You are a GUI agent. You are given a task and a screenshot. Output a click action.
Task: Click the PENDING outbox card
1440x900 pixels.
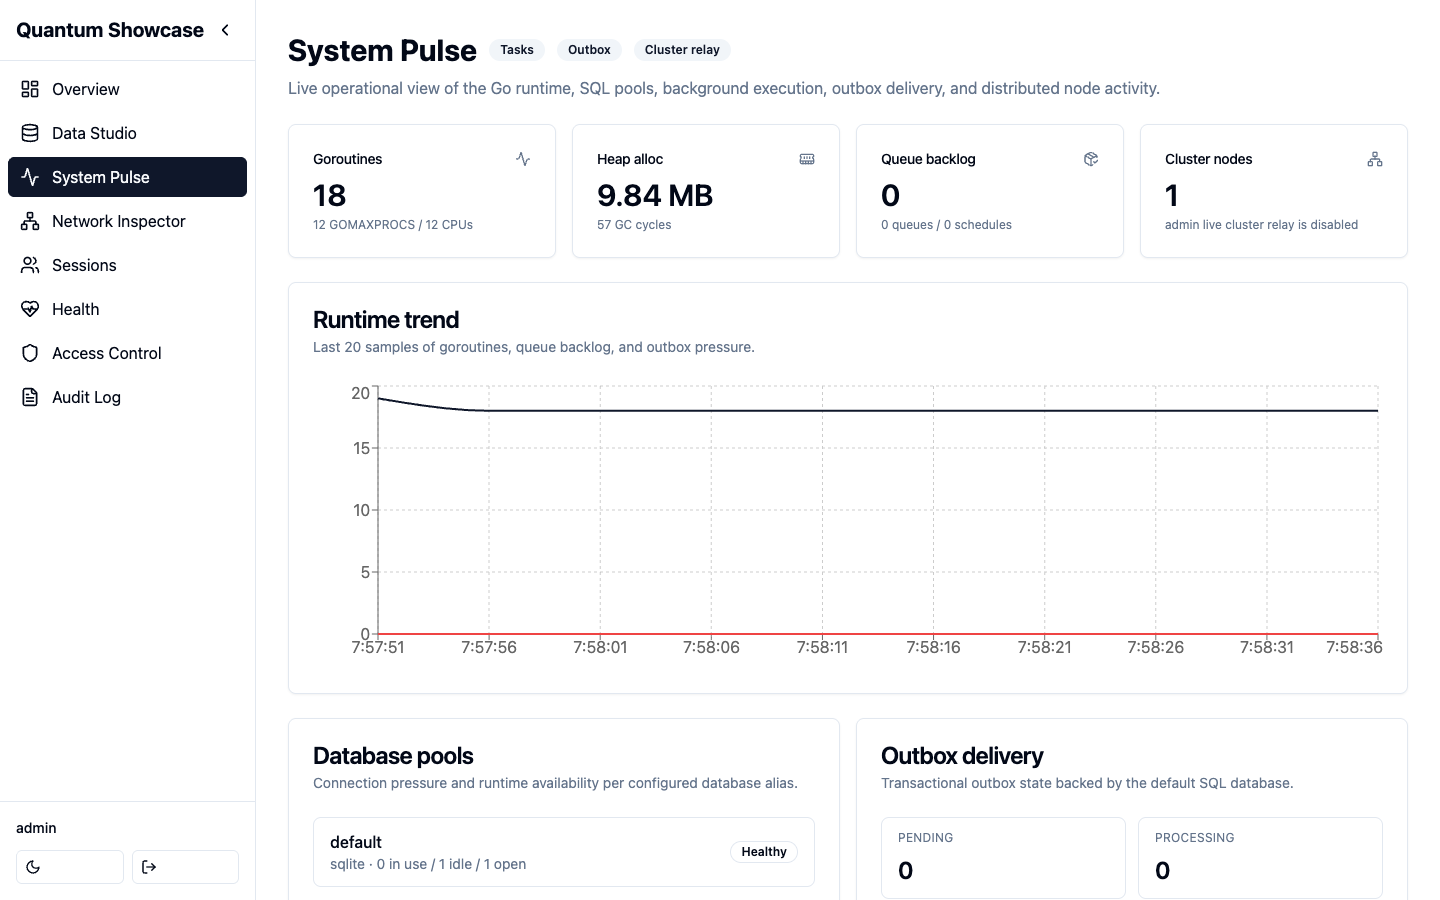coord(1003,858)
